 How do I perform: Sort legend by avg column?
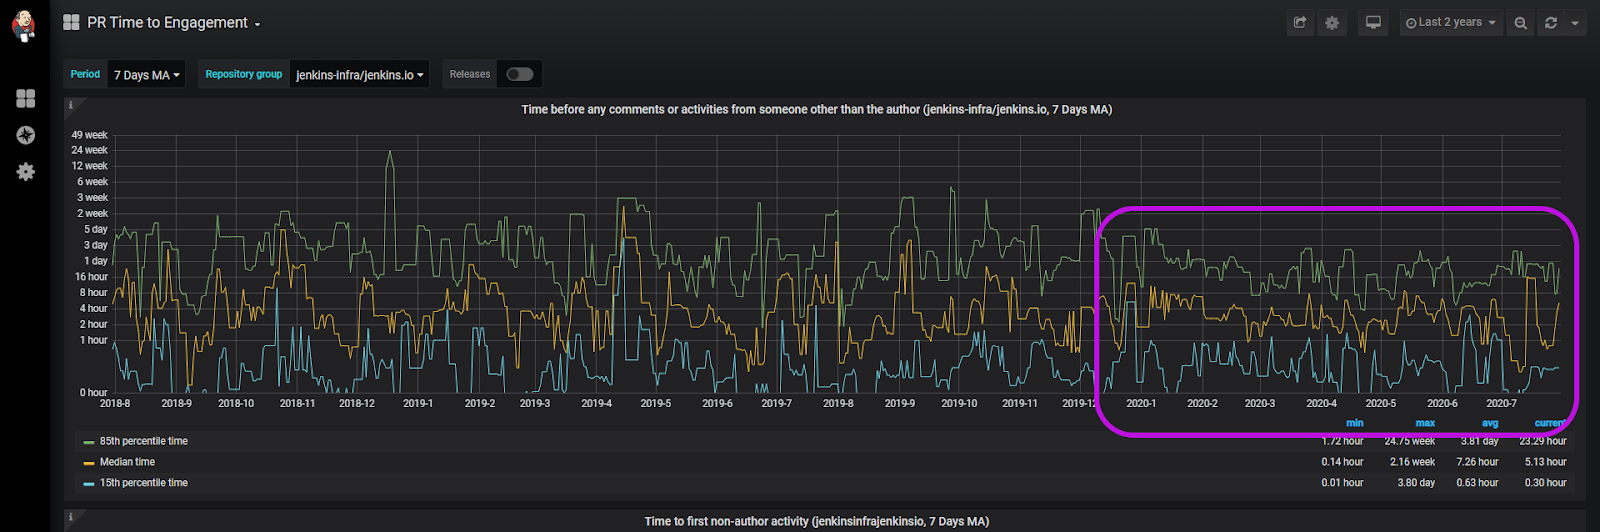tap(1490, 423)
